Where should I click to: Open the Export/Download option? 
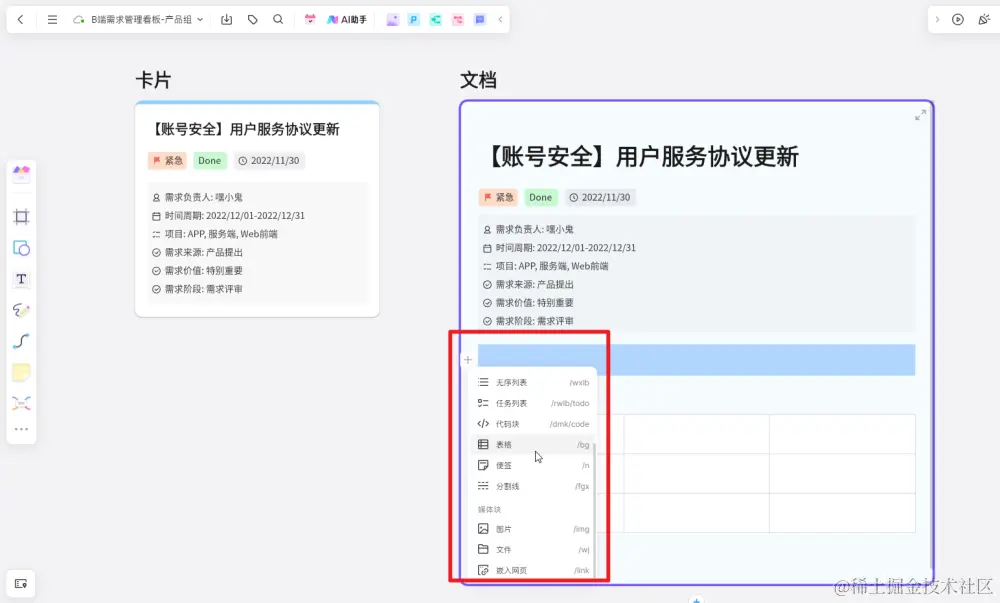[228, 19]
